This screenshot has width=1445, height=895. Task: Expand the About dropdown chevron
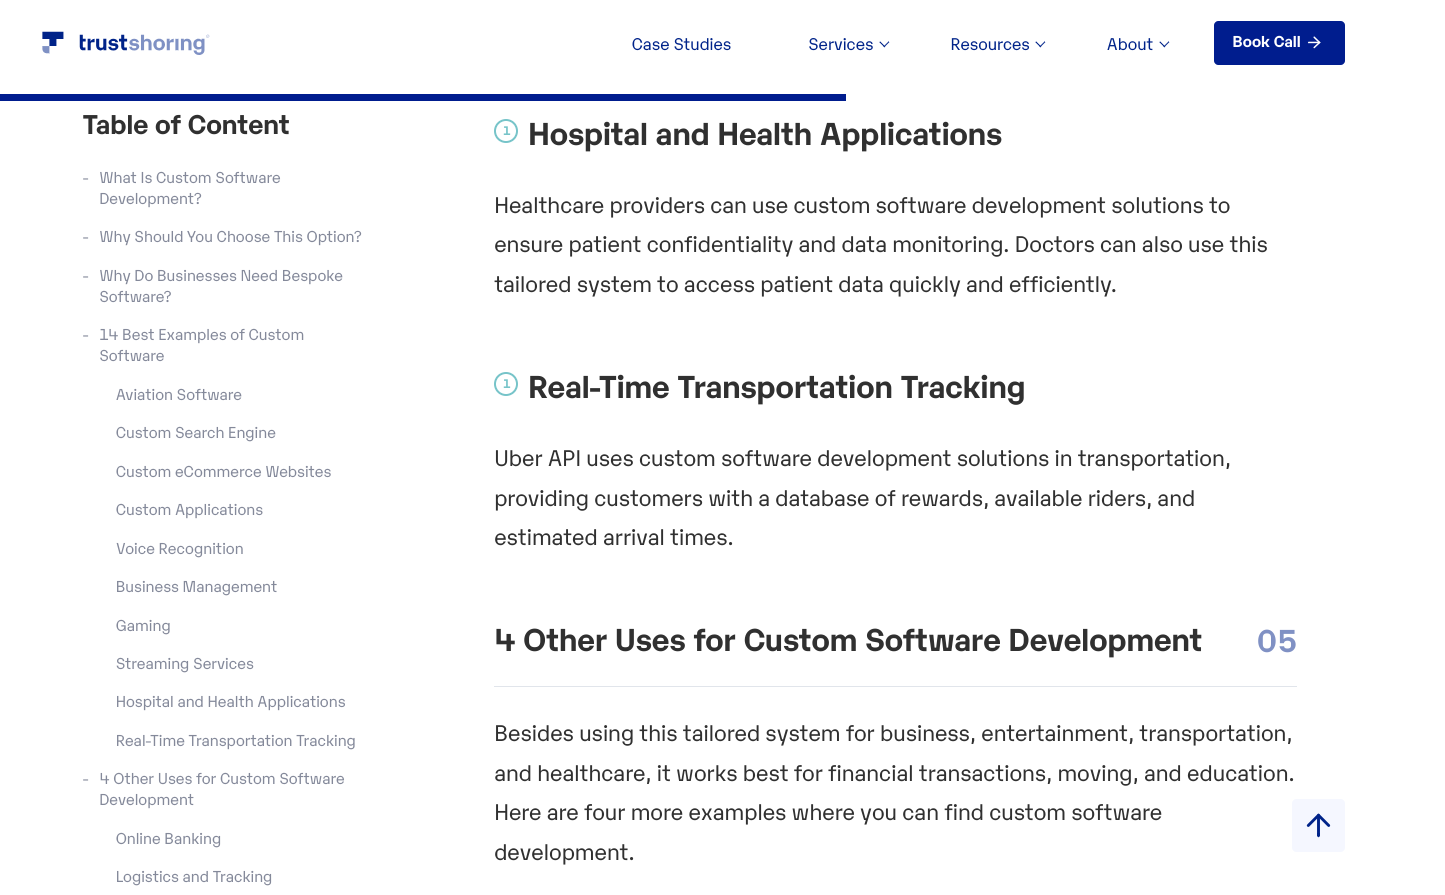click(x=1164, y=44)
